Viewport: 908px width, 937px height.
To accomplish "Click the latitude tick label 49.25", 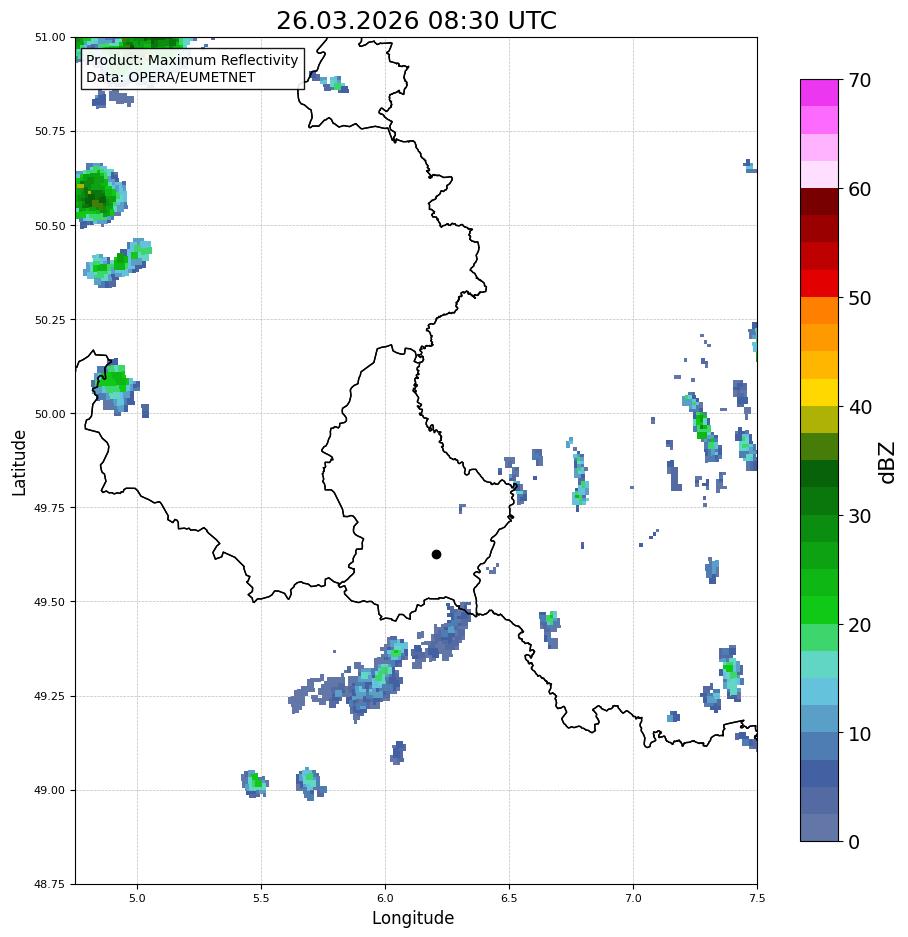I will [50, 696].
